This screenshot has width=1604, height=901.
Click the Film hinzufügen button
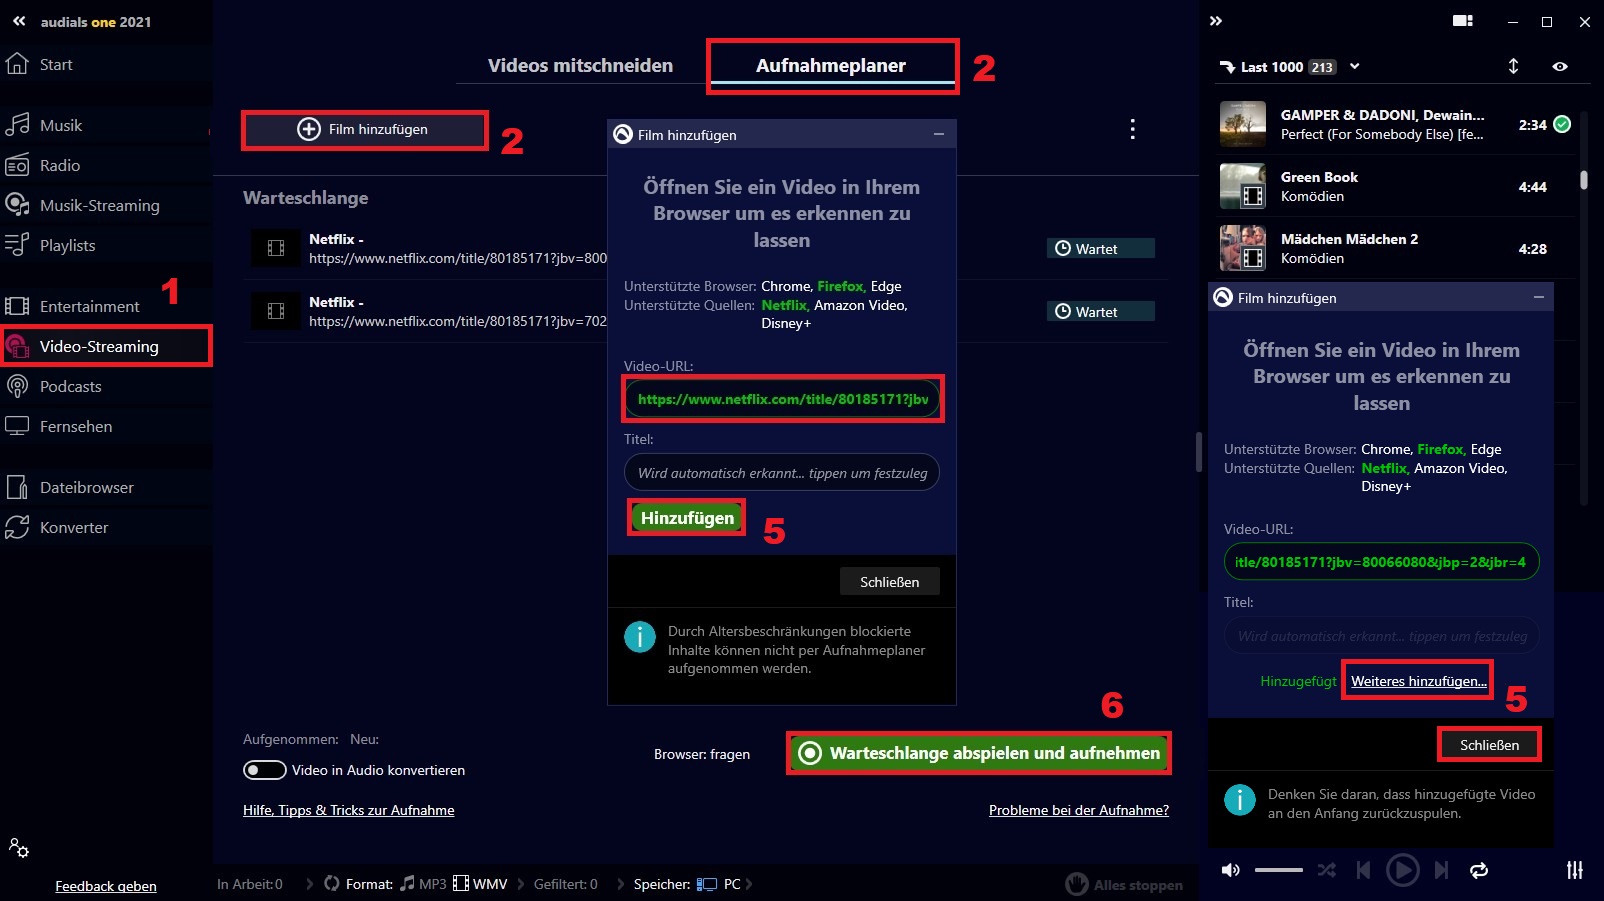[x=364, y=129]
